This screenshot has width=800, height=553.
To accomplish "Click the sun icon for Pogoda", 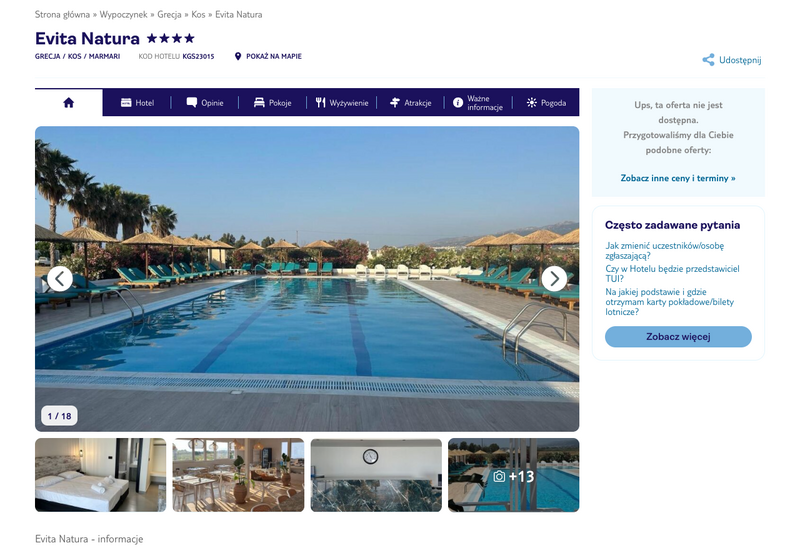I will click(532, 103).
